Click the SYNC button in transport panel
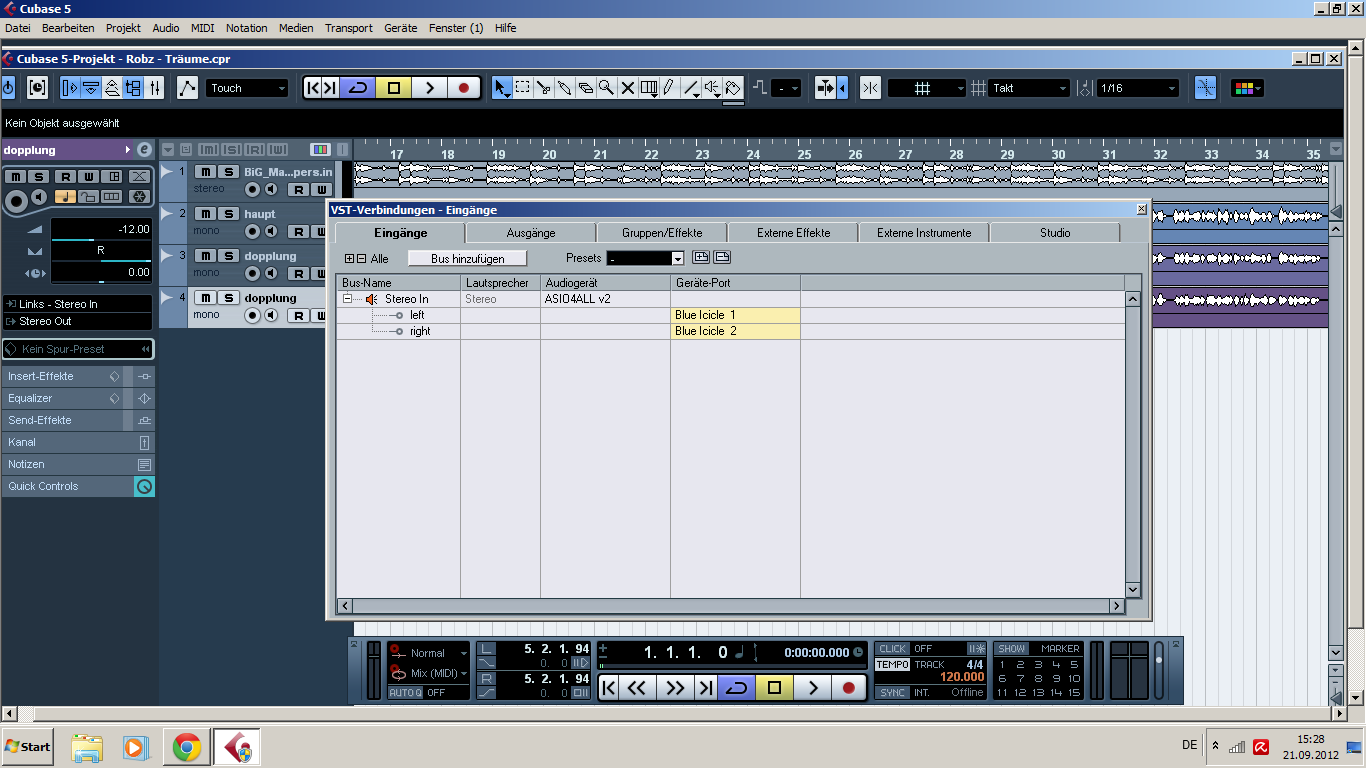Screen dimensions: 1366x768 click(x=892, y=692)
